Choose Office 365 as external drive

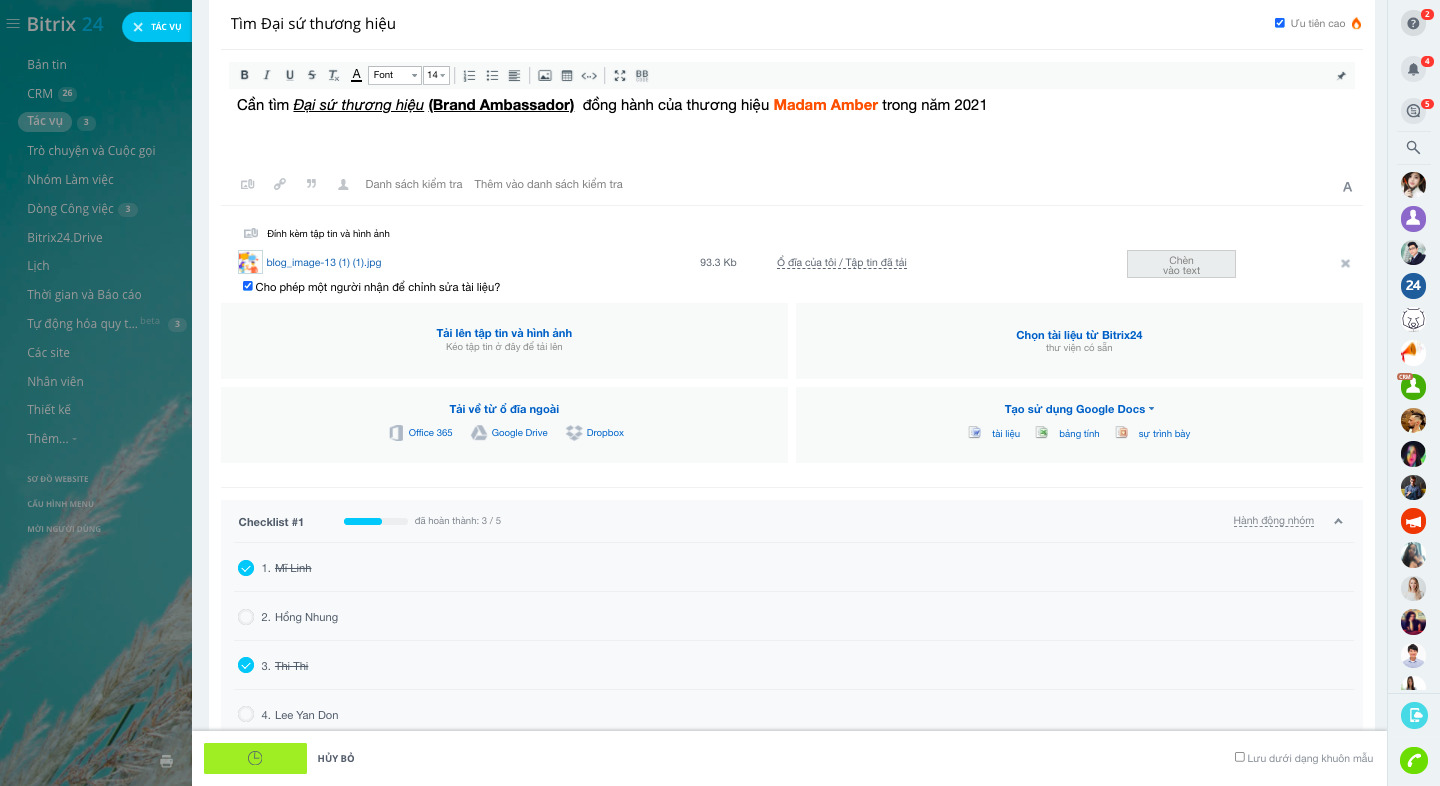click(x=421, y=433)
